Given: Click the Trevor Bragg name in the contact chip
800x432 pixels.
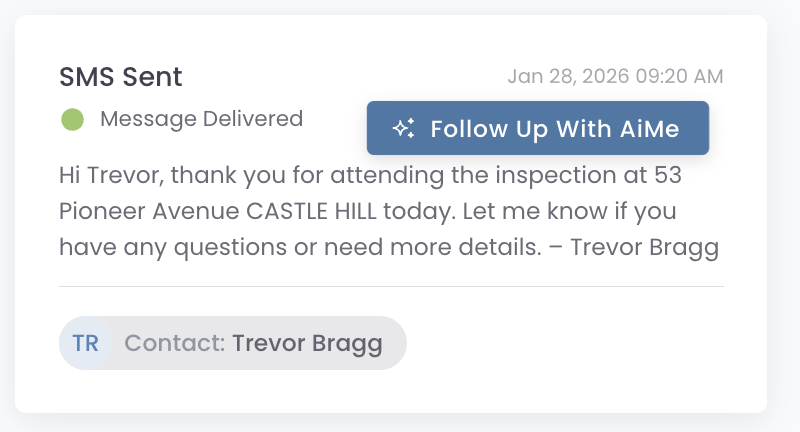Looking at the screenshot, I should pyautogui.click(x=307, y=344).
